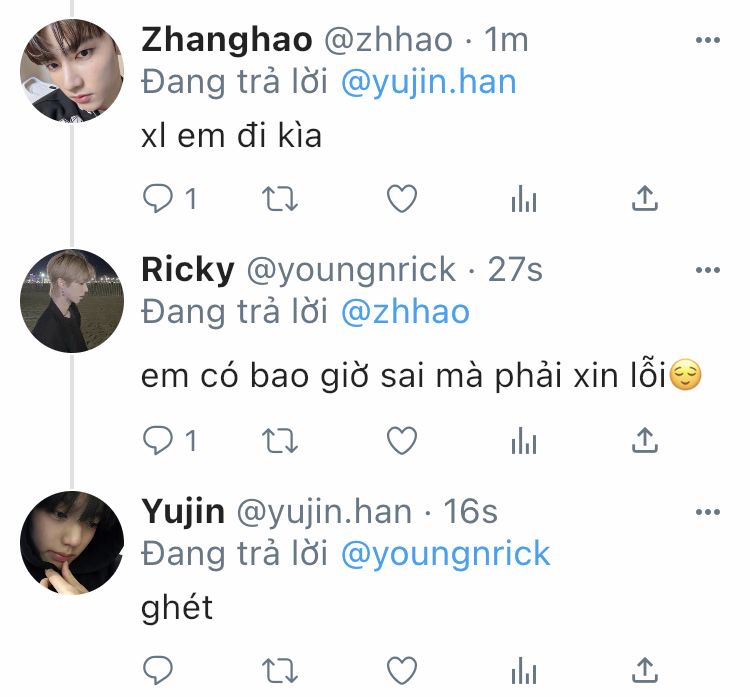This screenshot has height=697, width=750.
Task: Open the more options menu on Zhanghao's tweet
Action: click(708, 40)
